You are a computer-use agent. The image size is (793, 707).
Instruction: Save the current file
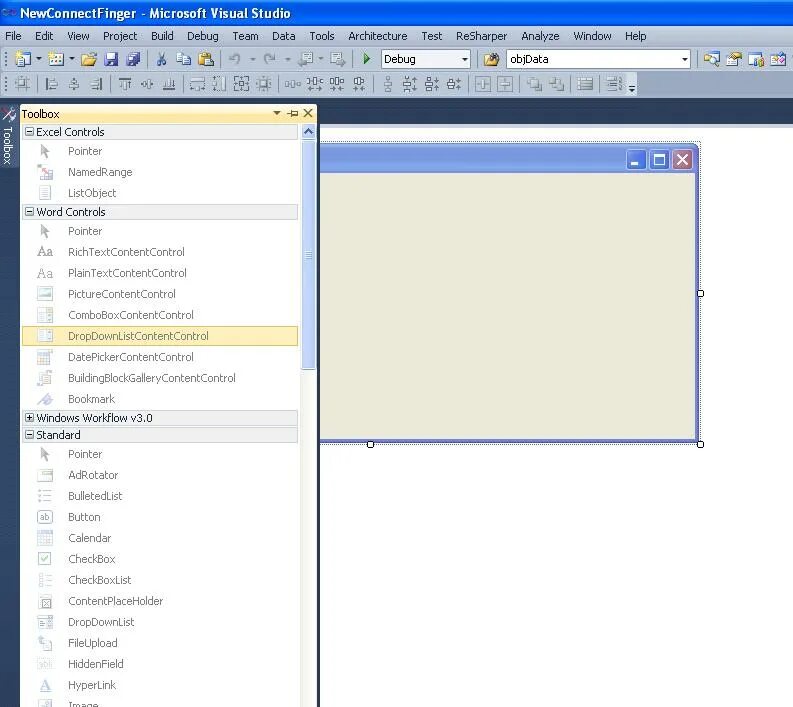111,59
